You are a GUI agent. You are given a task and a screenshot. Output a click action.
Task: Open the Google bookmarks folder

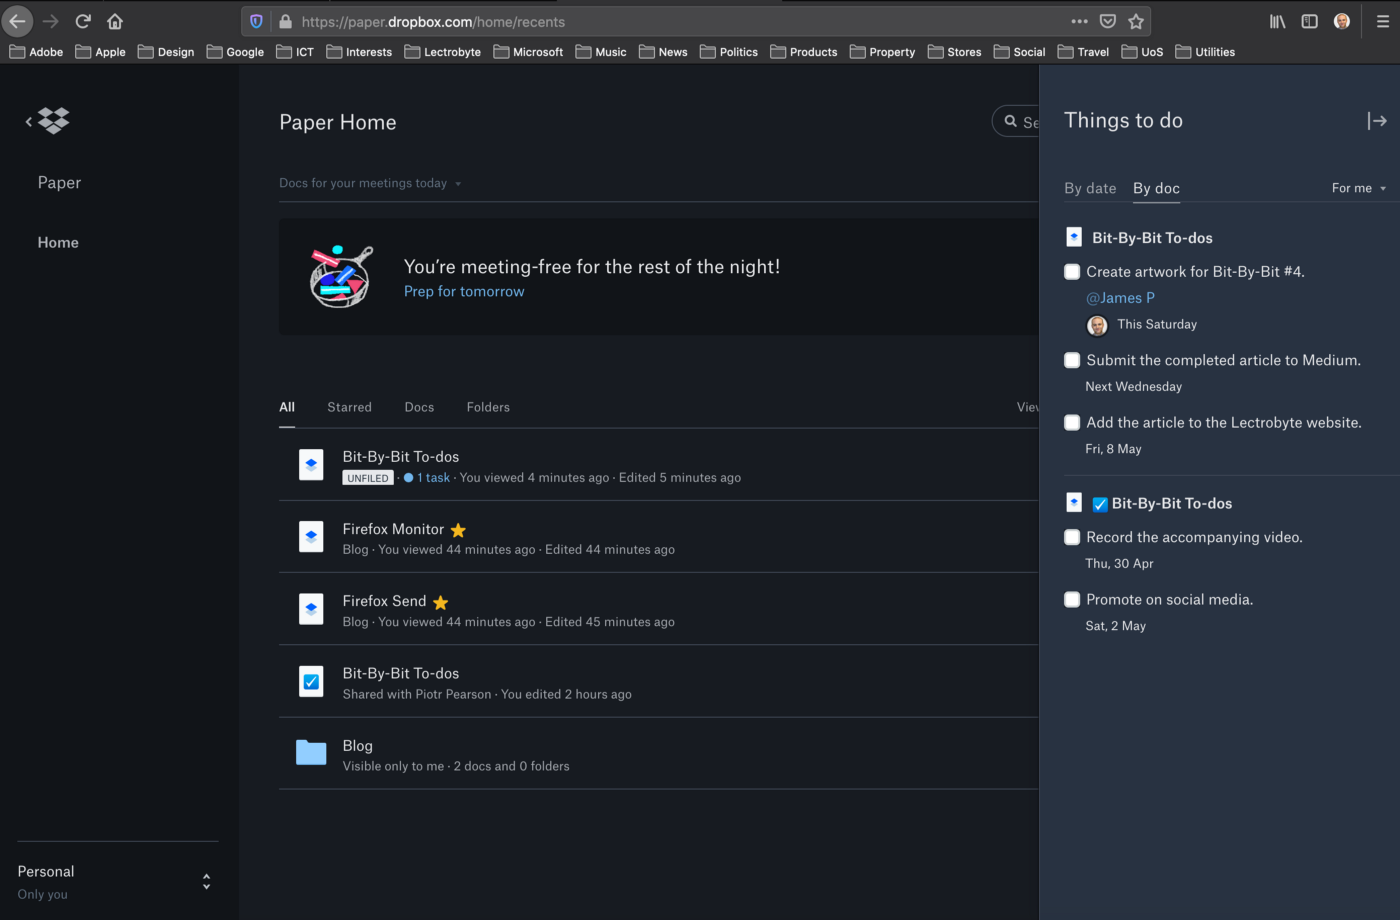(x=235, y=52)
